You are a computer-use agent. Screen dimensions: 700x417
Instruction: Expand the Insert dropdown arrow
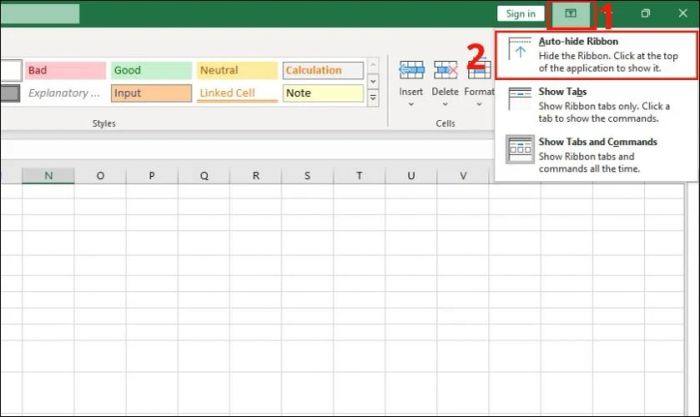(411, 104)
